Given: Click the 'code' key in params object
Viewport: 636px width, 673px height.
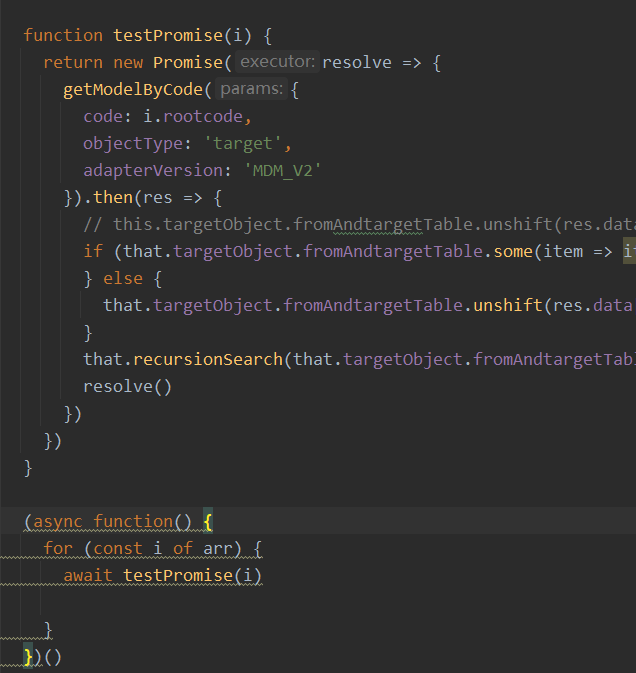Looking at the screenshot, I should 103,117.
